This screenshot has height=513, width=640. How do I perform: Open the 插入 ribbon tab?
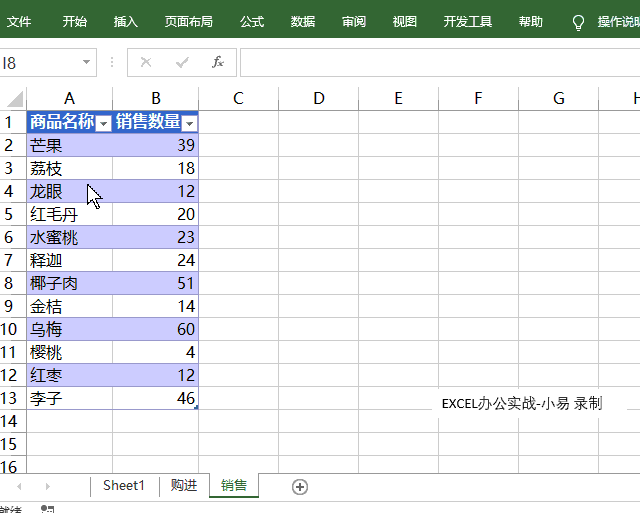126,21
